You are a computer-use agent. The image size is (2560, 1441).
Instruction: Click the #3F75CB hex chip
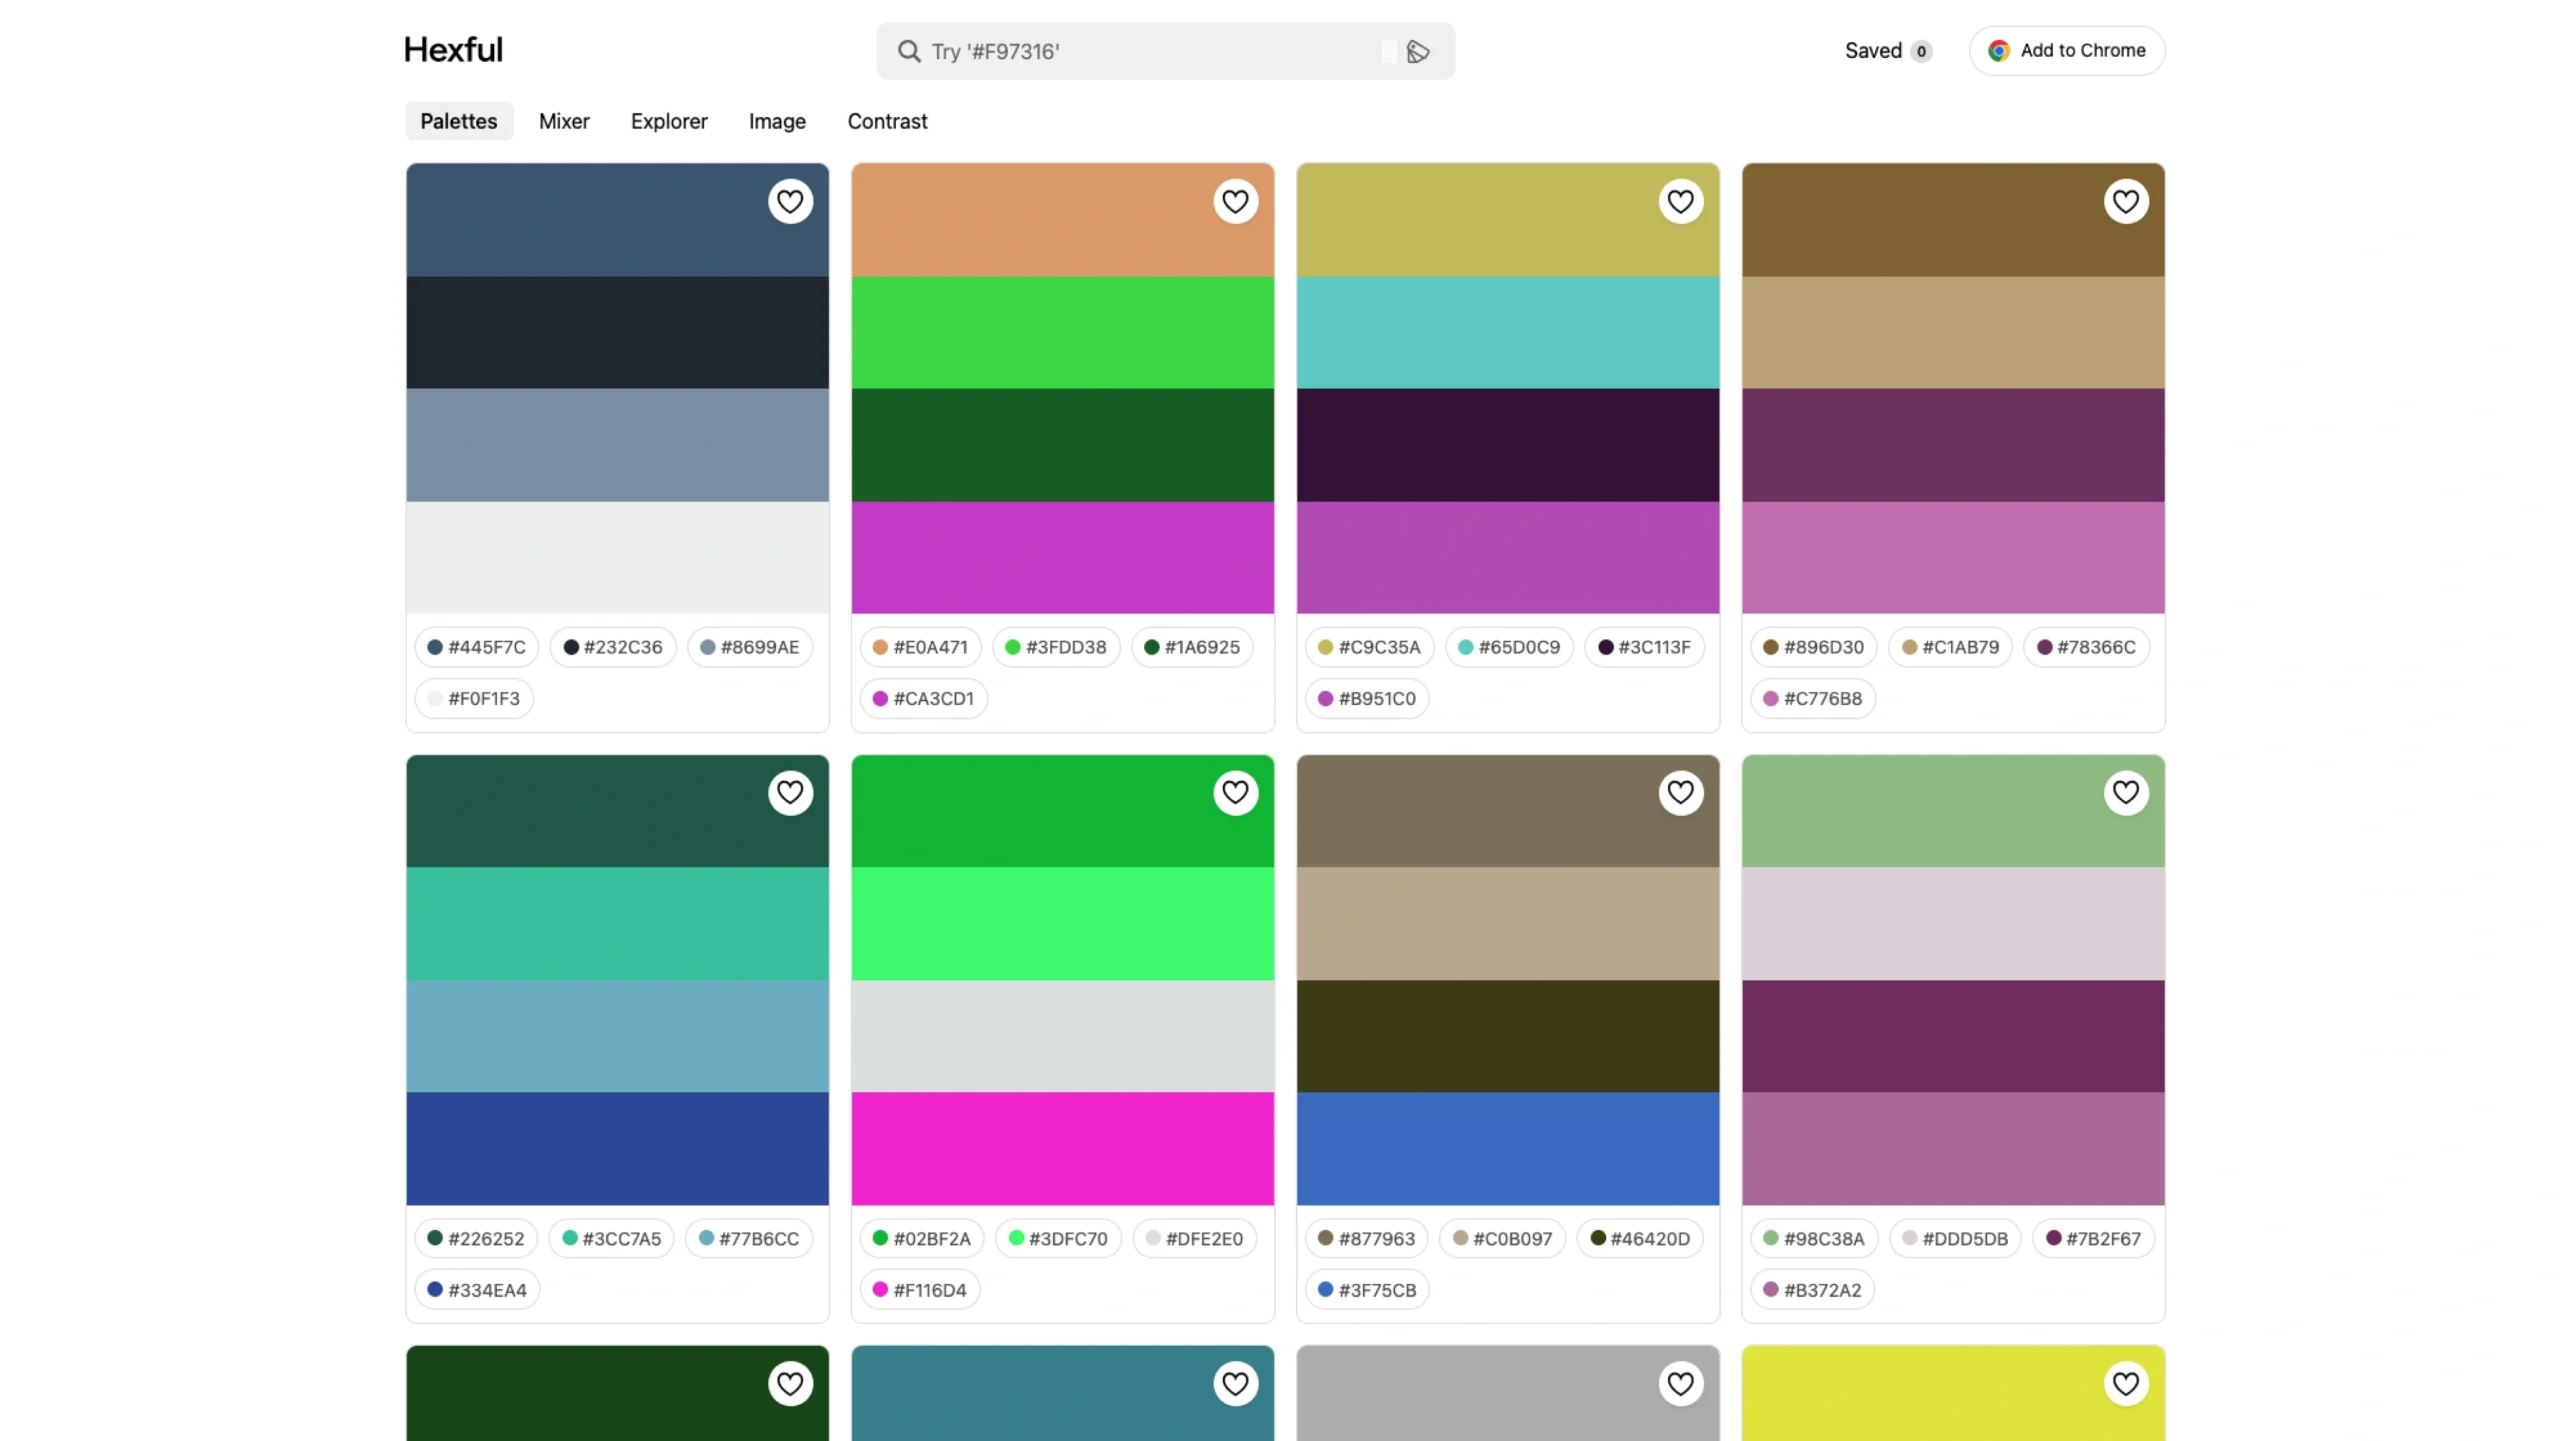pos(1367,1291)
